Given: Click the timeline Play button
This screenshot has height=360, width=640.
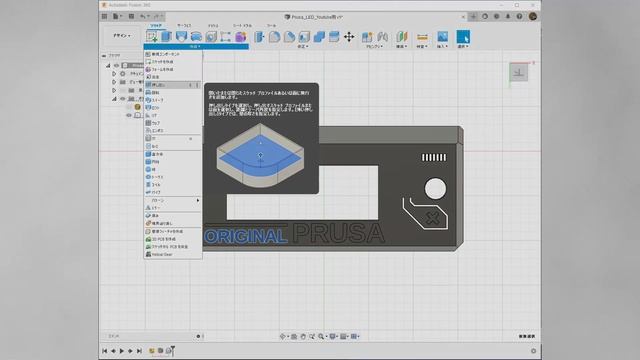Looking at the screenshot, I should click(x=122, y=351).
